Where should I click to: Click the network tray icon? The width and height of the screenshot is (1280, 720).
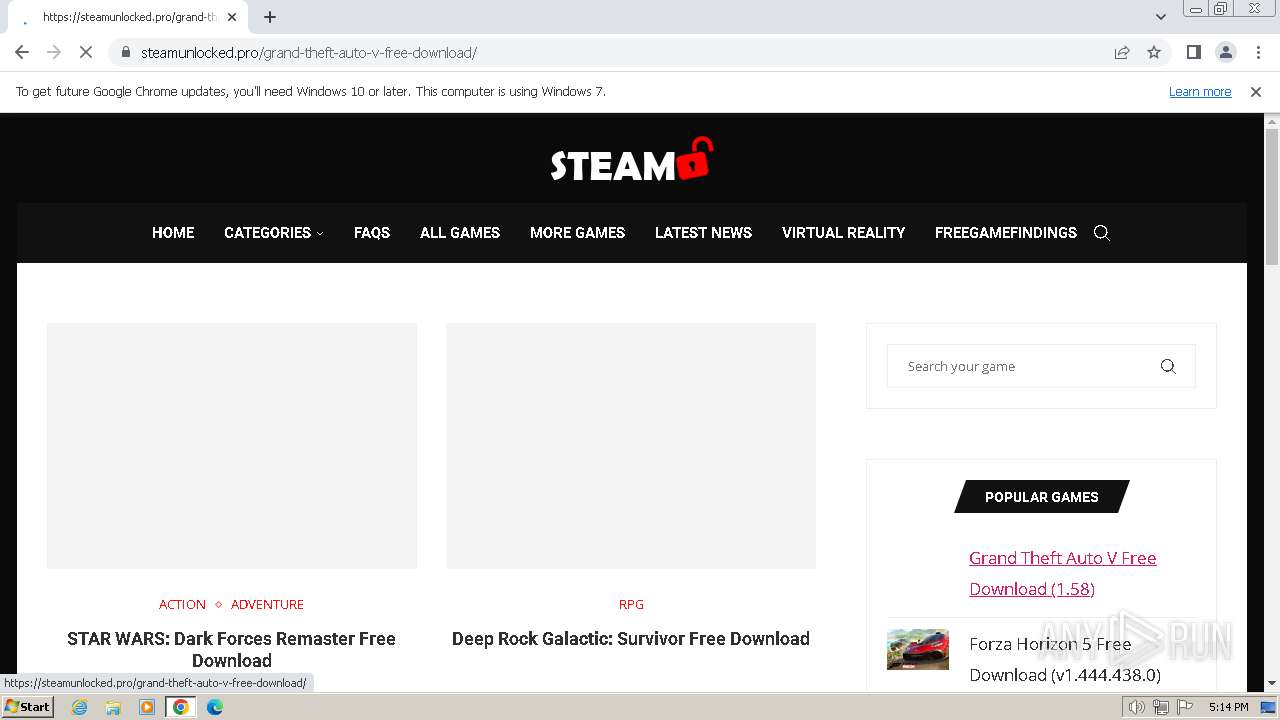(1161, 707)
